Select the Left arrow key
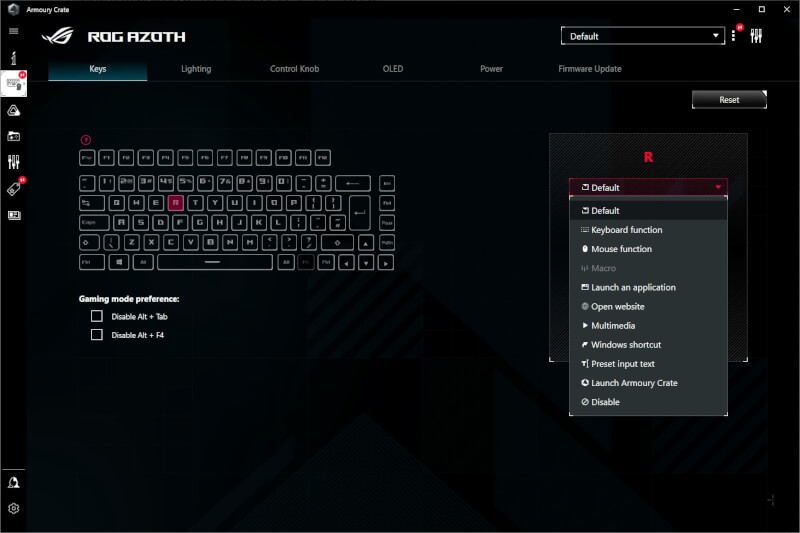The image size is (800, 533). pyautogui.click(x=346, y=263)
